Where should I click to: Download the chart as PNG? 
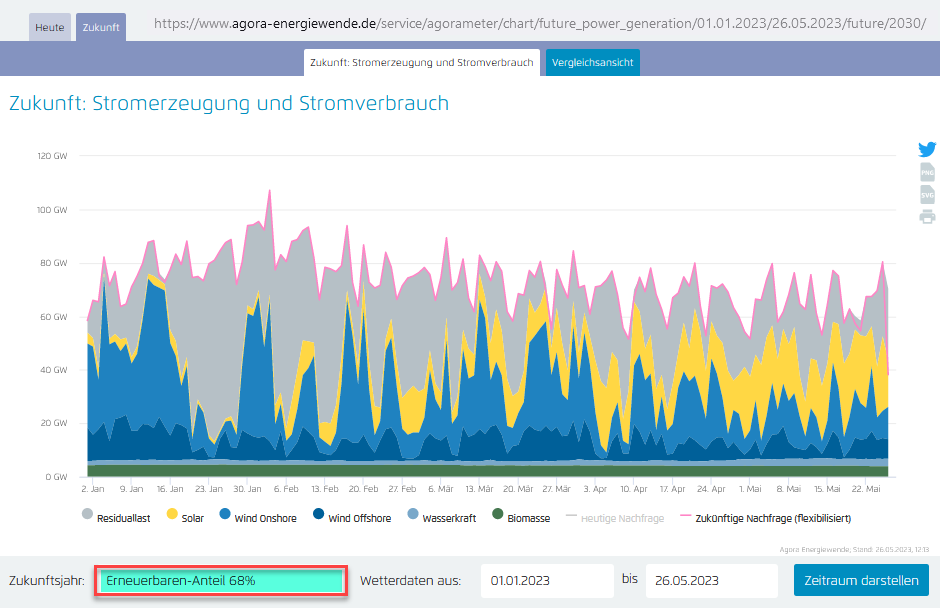pos(927,173)
